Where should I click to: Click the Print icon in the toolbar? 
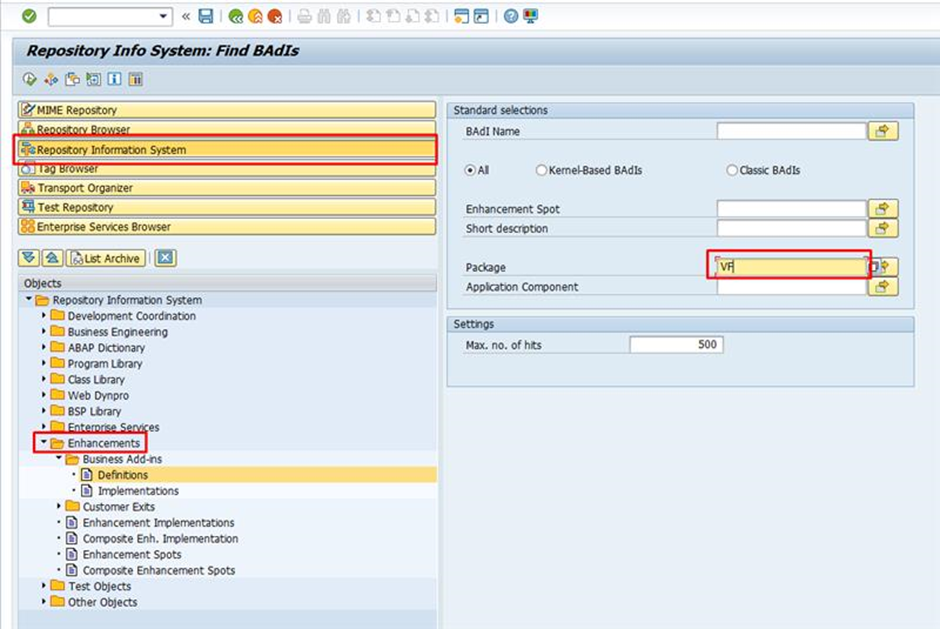pos(305,16)
